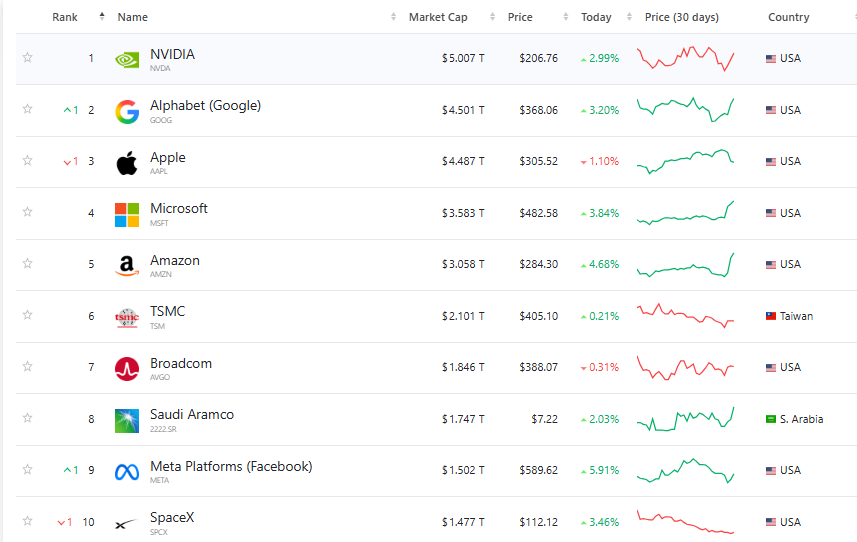The height and width of the screenshot is (542, 857).
Task: Click Apple's price $305.52
Action: coord(538,161)
